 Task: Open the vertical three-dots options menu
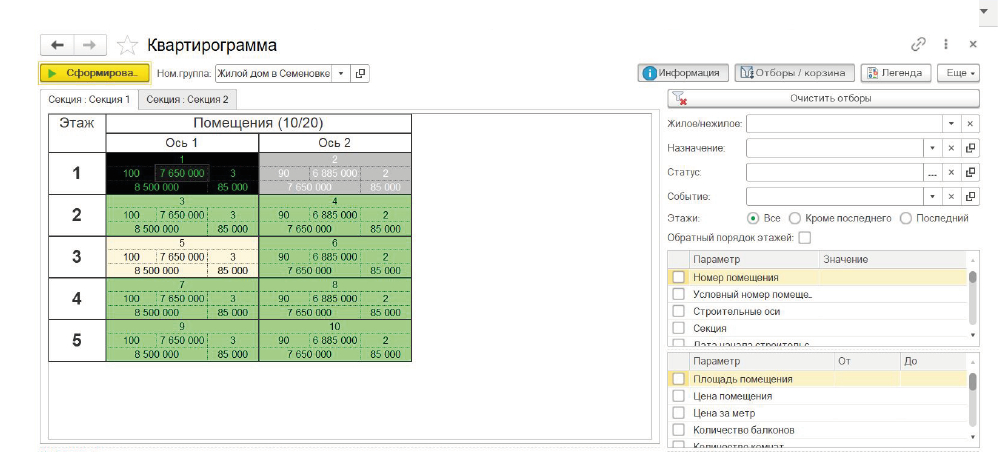pos(946,45)
